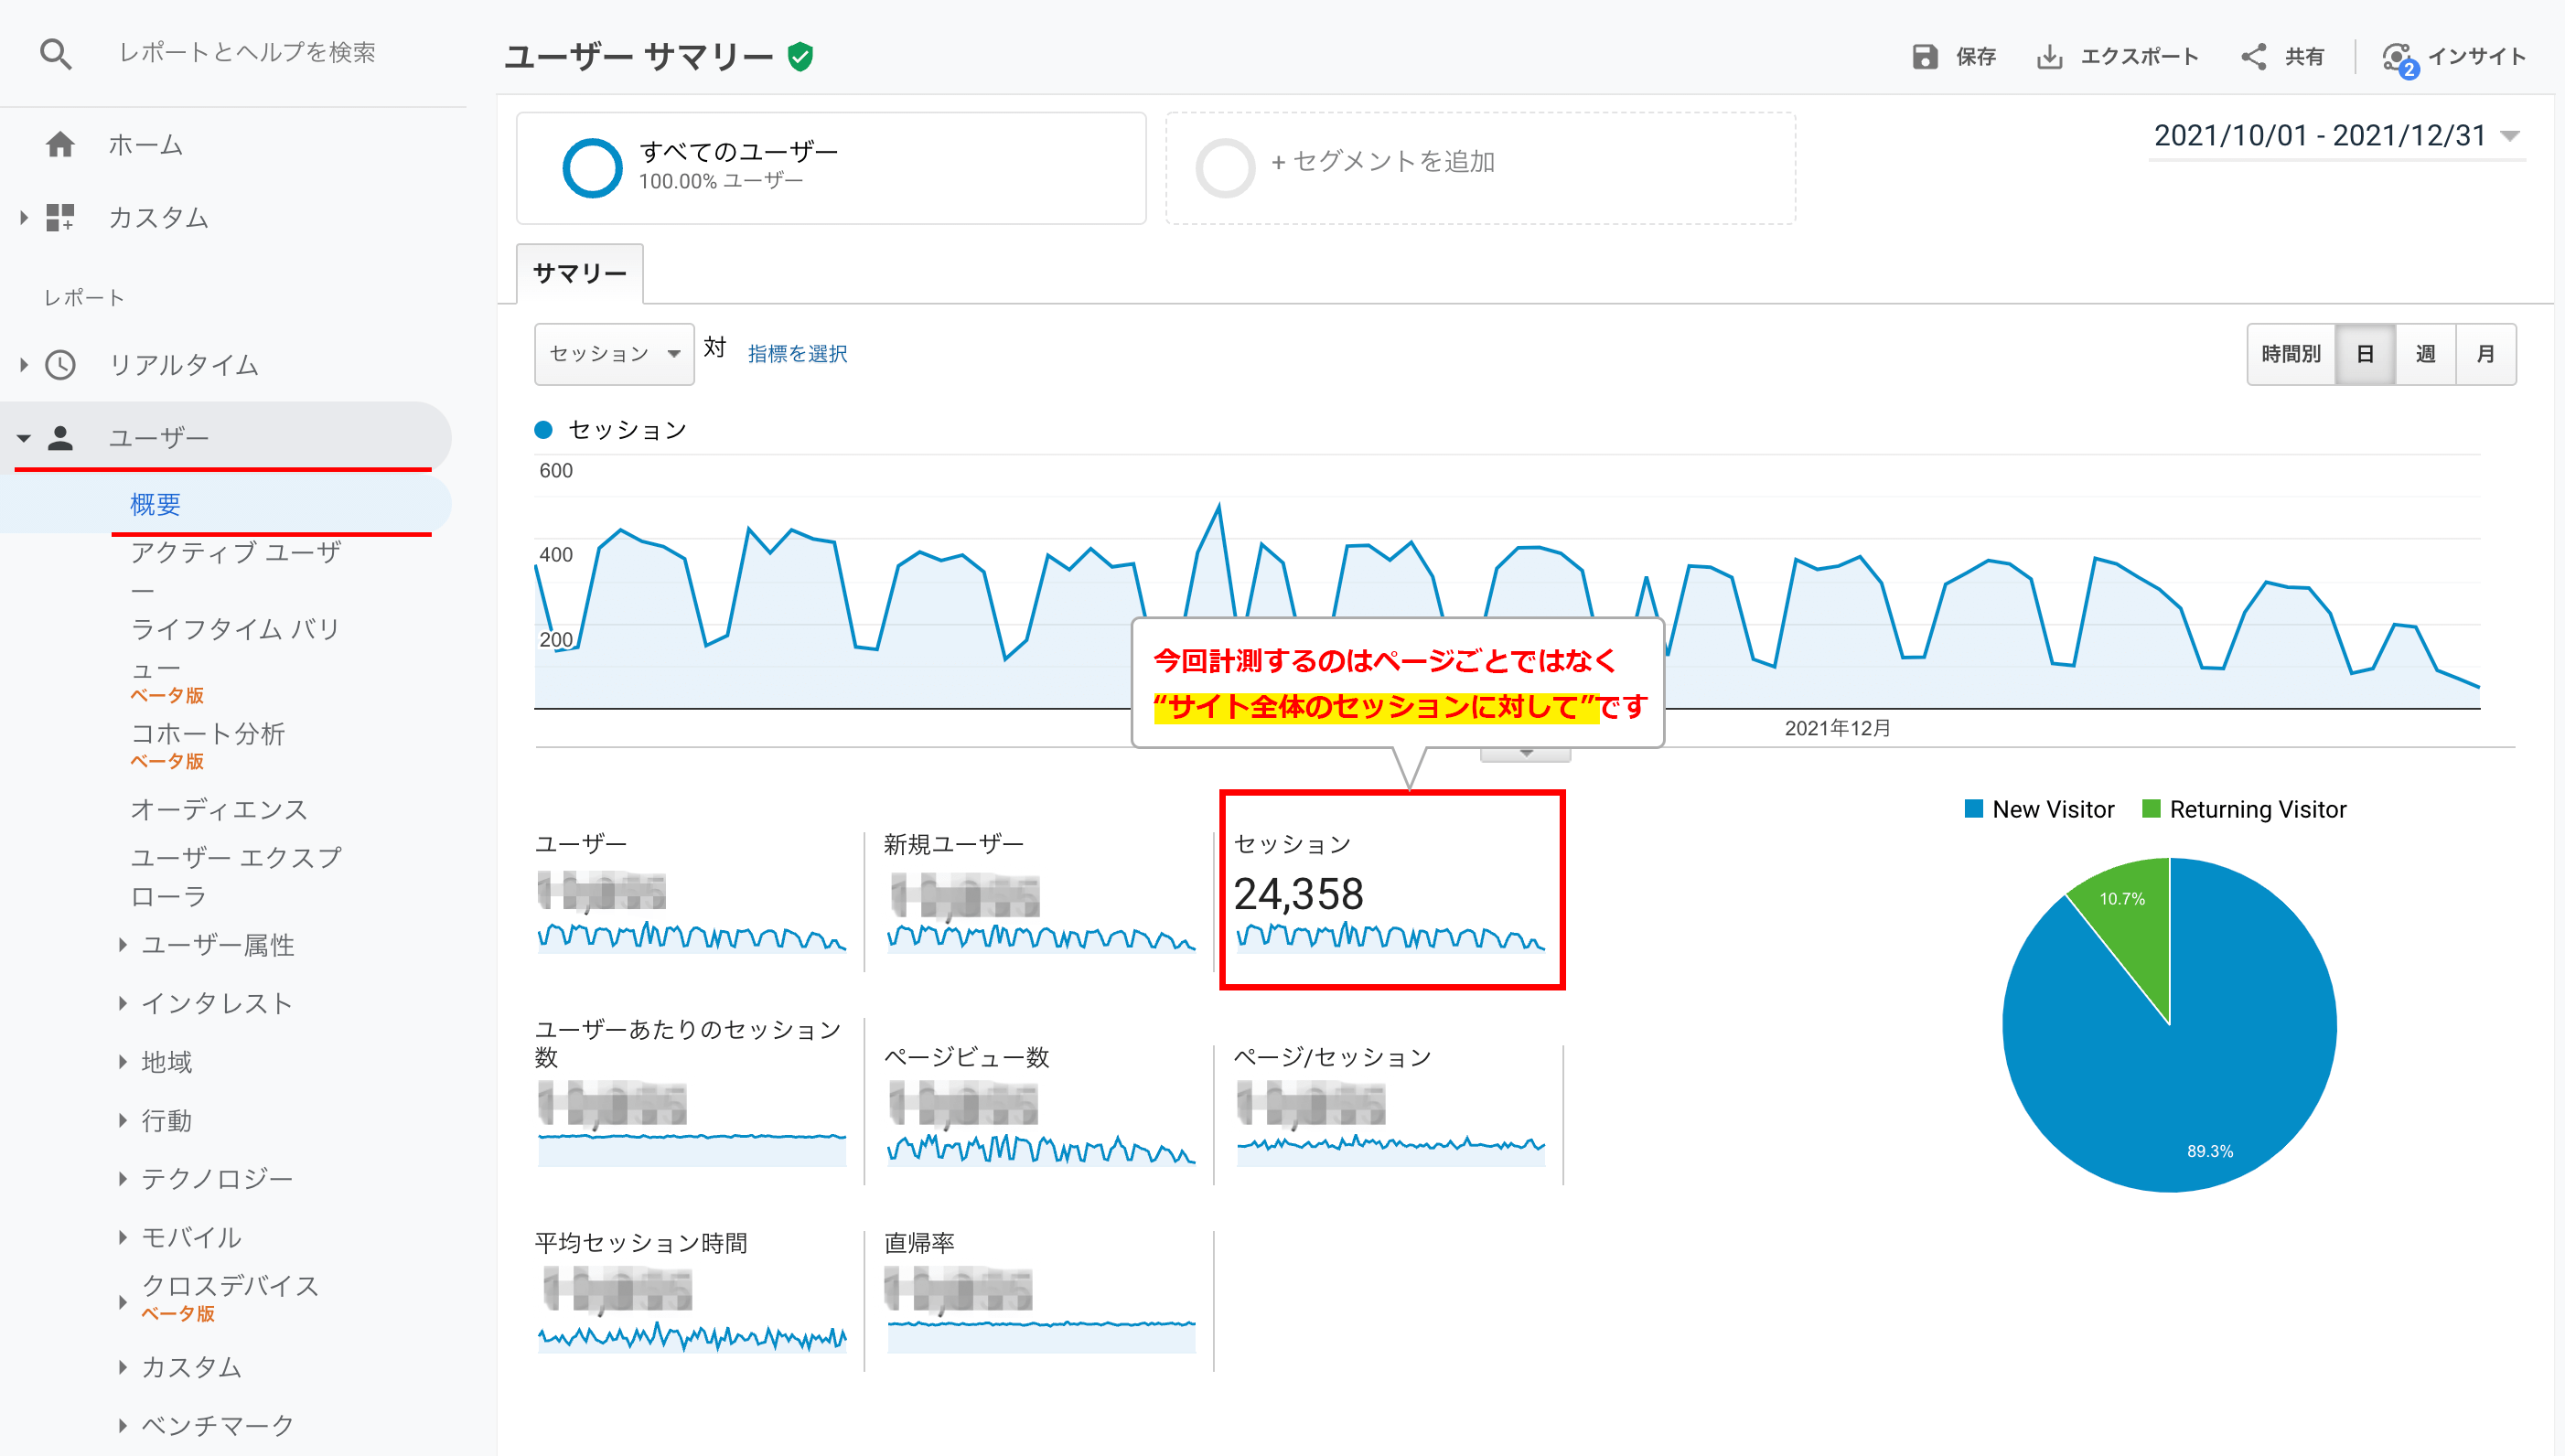Select the サマリー tab
Image resolution: width=2565 pixels, height=1456 pixels.
(x=580, y=273)
